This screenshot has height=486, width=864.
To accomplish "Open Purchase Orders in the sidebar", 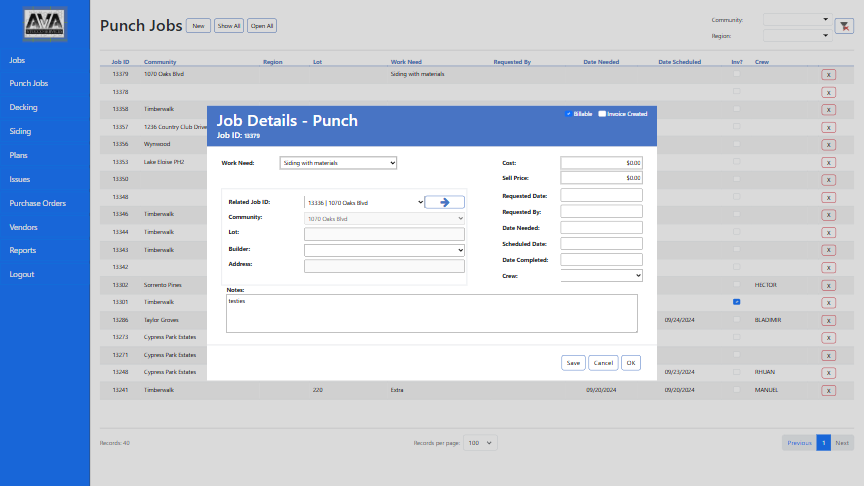I will click(37, 203).
